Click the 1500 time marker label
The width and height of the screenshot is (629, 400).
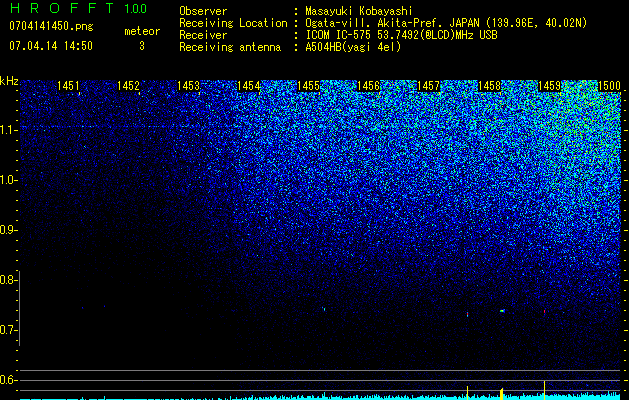(x=609, y=86)
